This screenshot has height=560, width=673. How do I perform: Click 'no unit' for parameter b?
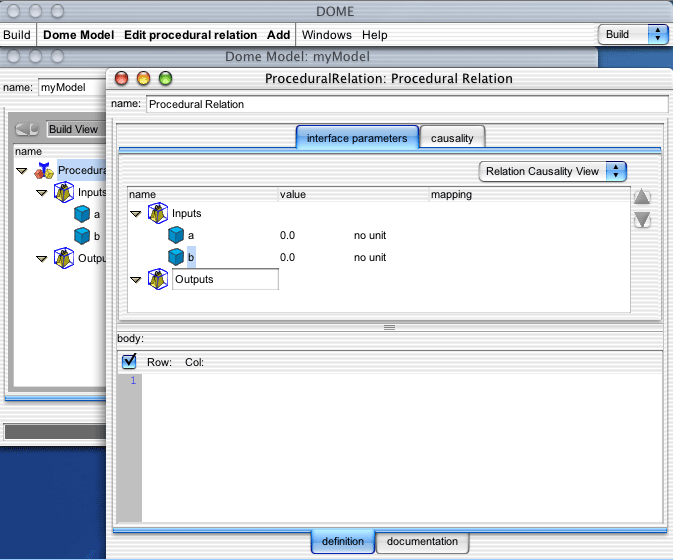point(370,257)
